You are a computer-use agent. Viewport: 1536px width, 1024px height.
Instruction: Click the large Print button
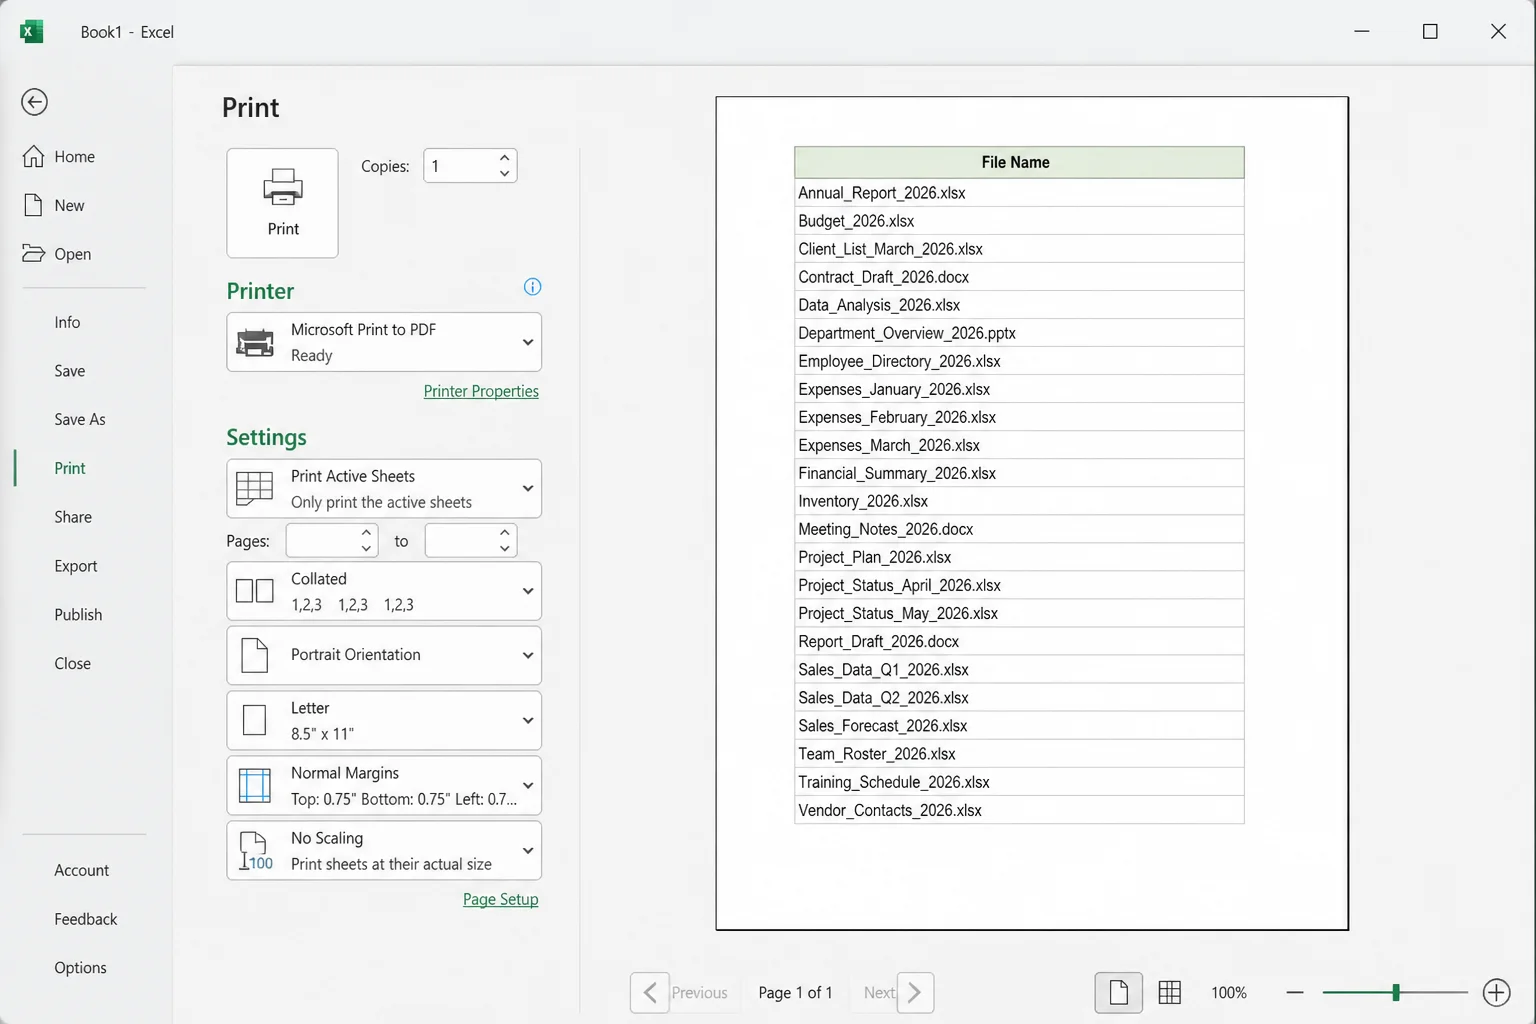click(x=283, y=203)
